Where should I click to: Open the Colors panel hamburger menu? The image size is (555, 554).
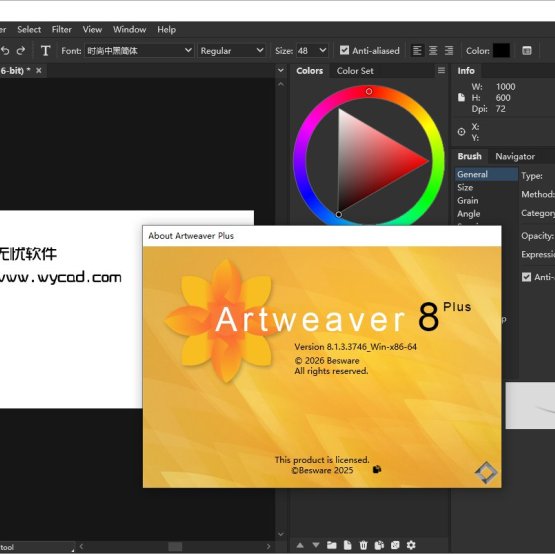pos(441,70)
